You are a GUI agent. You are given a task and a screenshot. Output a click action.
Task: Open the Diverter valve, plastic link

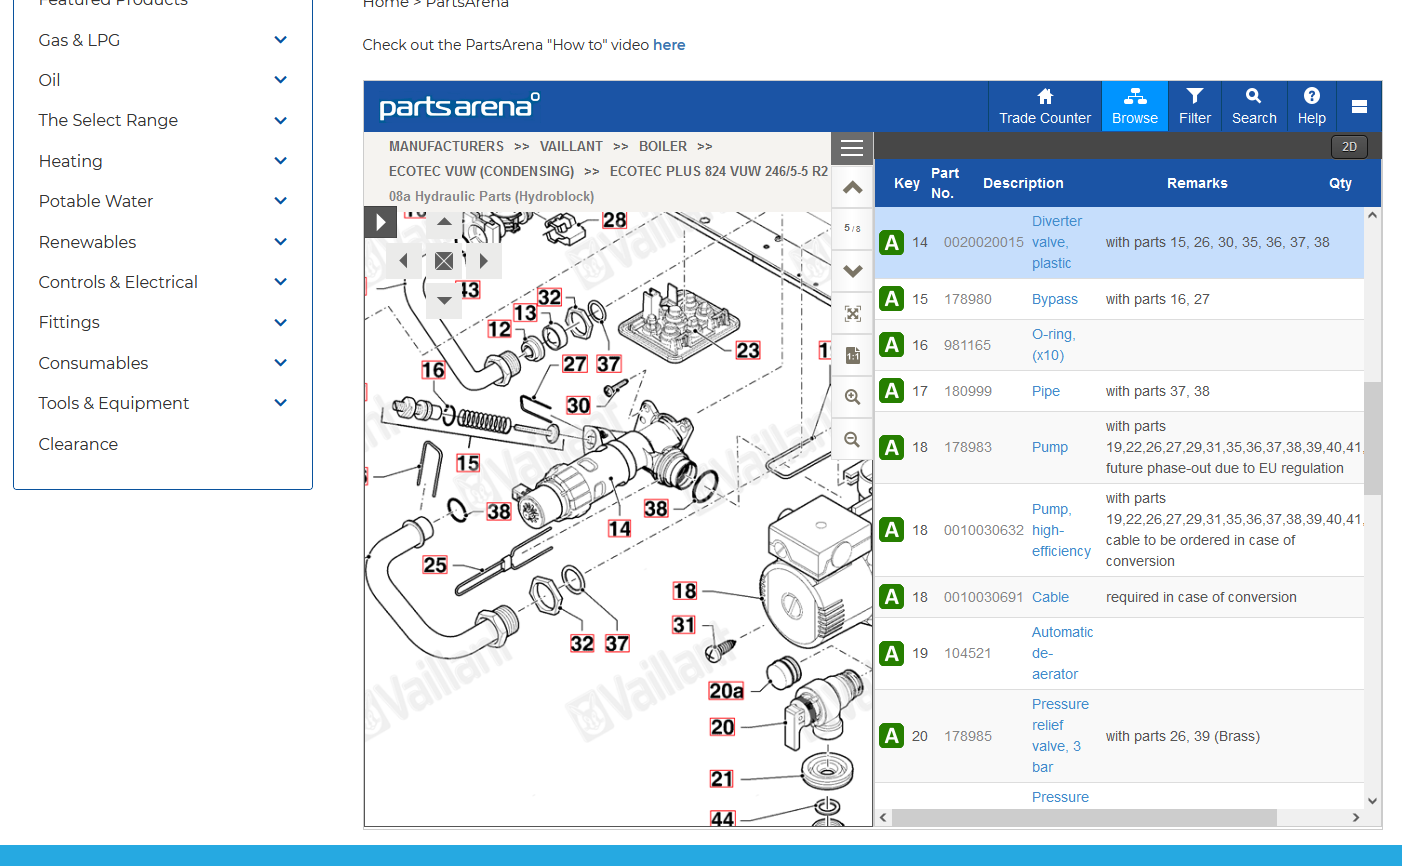[1057, 242]
